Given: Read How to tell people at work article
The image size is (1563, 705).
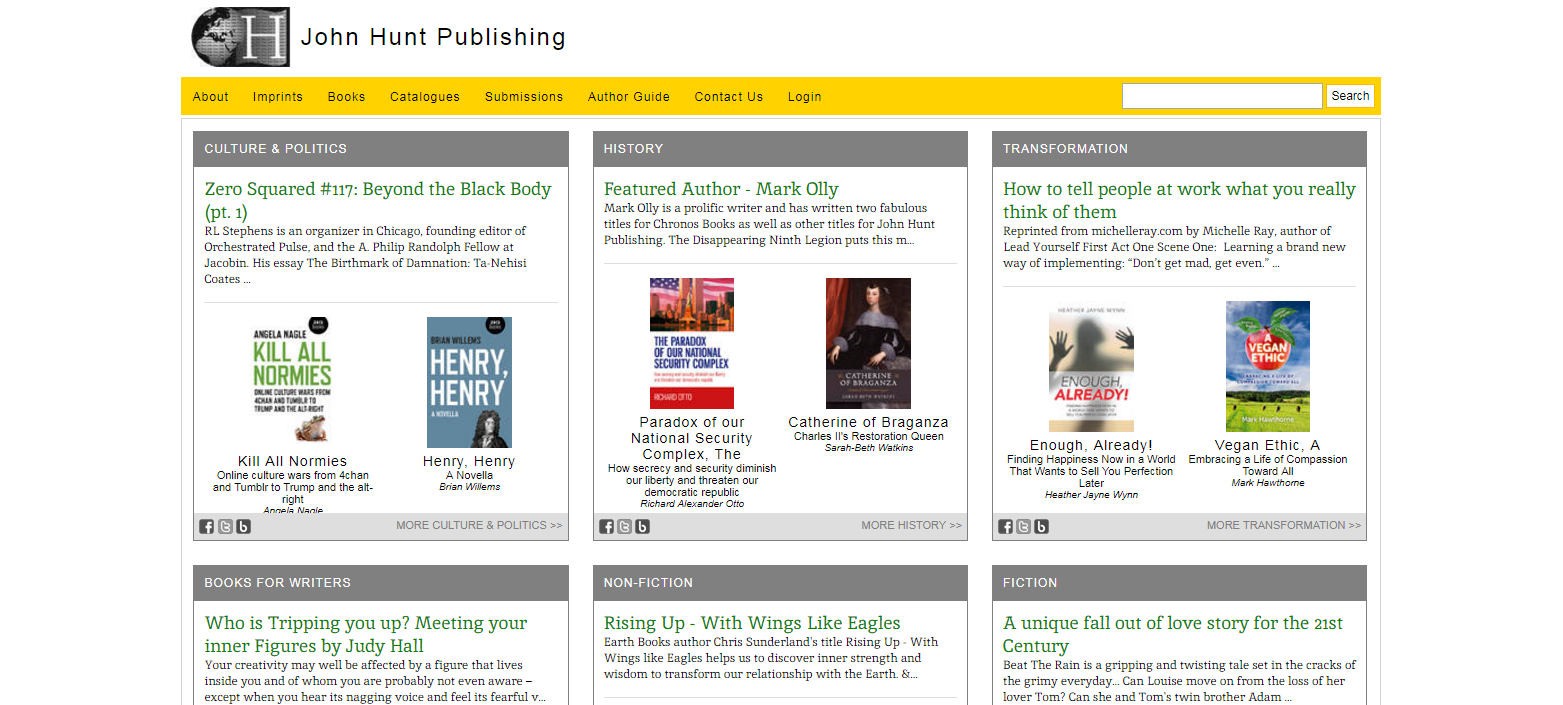Looking at the screenshot, I should (1179, 200).
